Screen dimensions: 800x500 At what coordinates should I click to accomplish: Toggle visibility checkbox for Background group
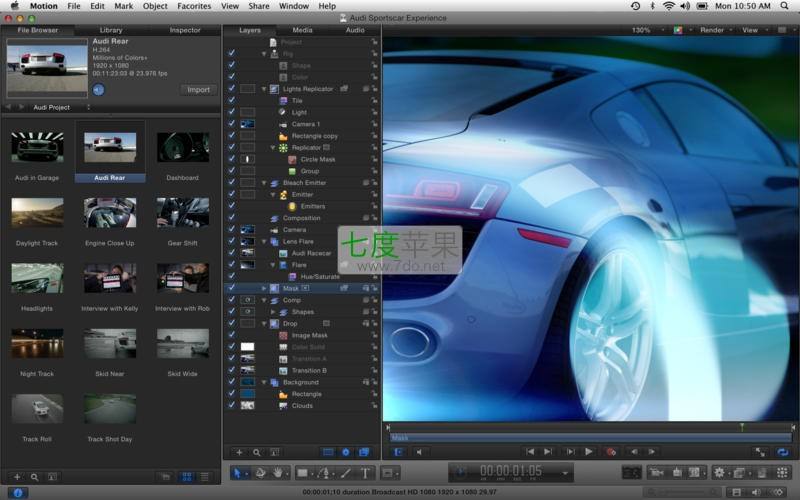click(232, 382)
